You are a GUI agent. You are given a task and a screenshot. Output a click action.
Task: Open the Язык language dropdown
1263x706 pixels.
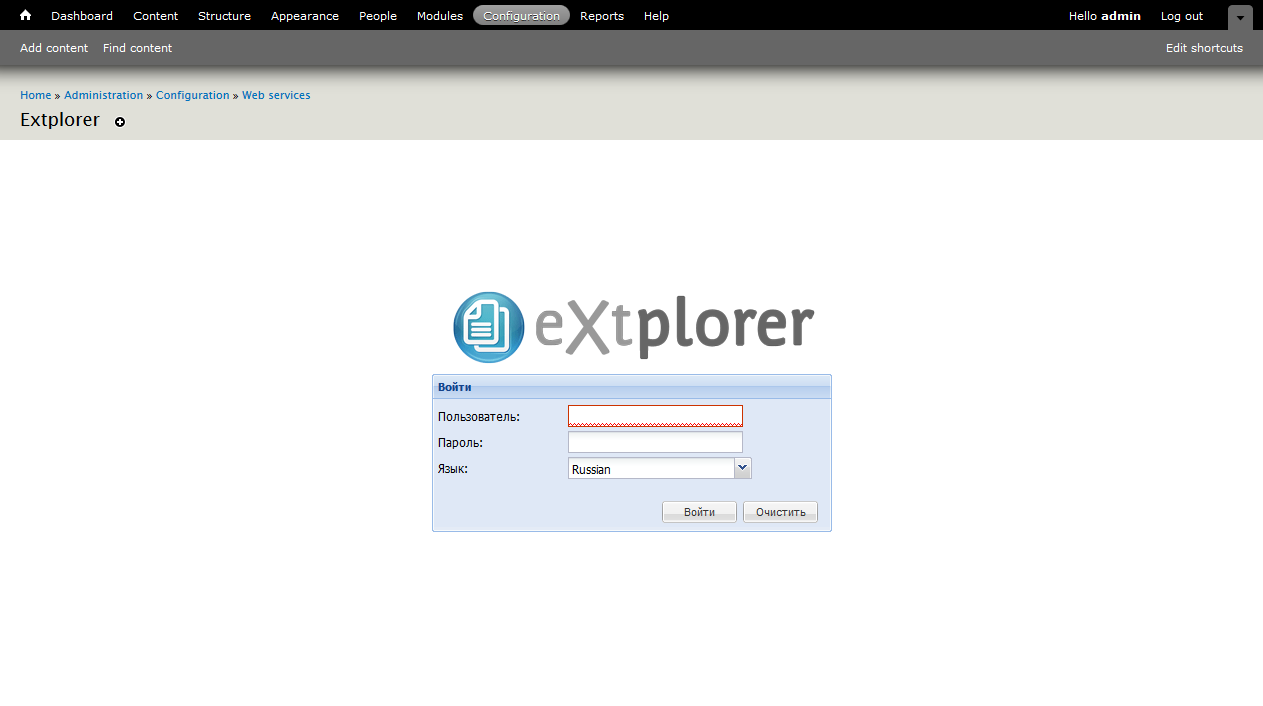(x=742, y=467)
